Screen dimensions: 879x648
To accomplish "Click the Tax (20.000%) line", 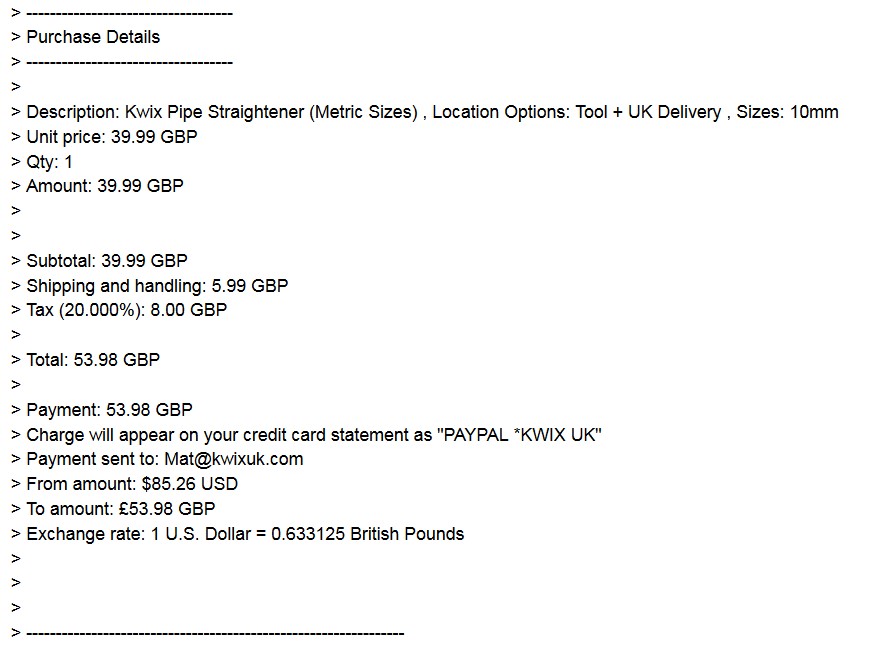I will pos(127,310).
